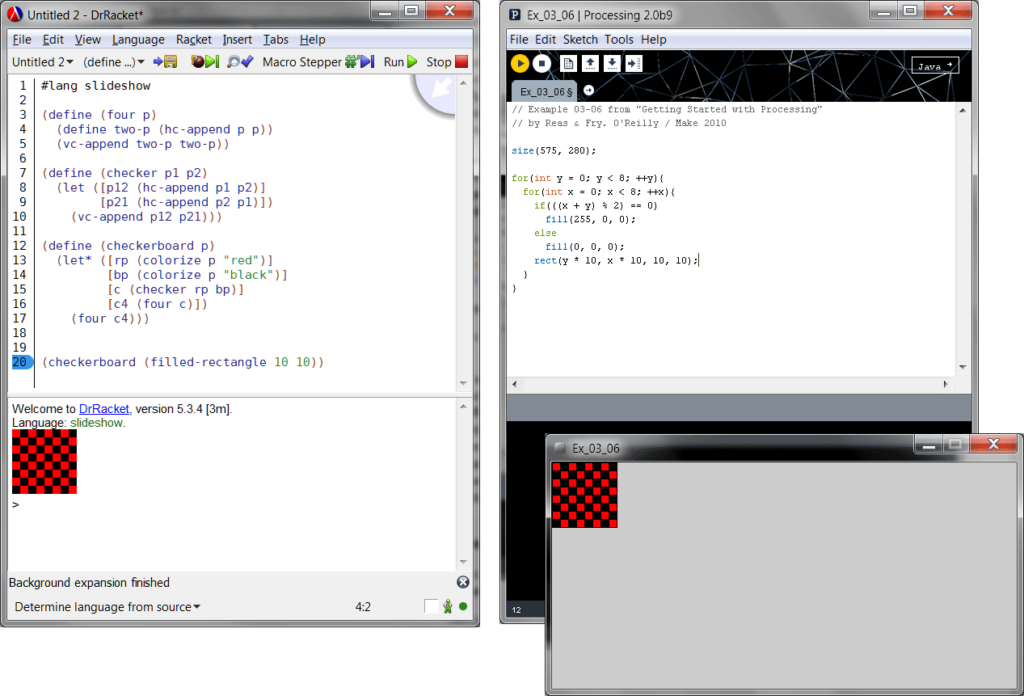Open Determine language from source dropdown
Viewport: 1024px width, 696px height.
[x=107, y=607]
